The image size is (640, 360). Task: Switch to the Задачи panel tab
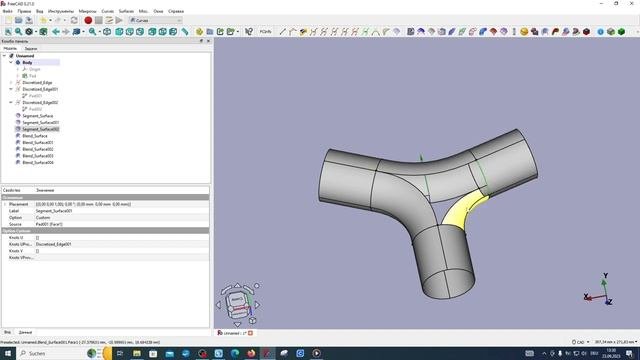click(x=31, y=49)
